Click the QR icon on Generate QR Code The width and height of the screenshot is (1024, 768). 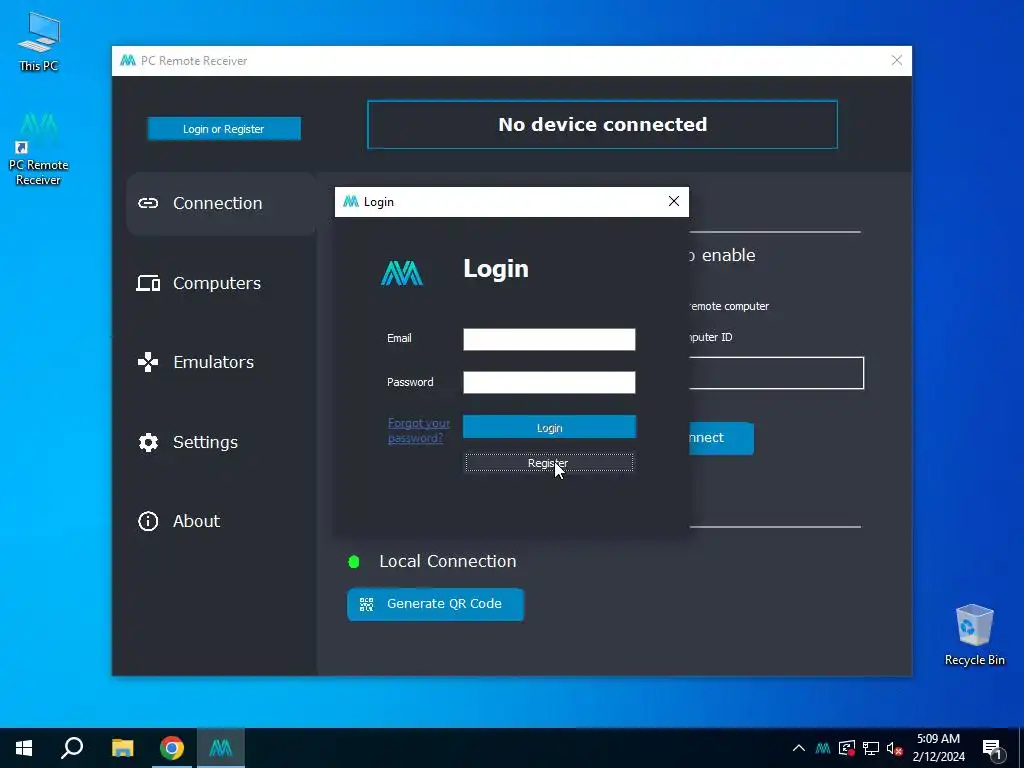click(x=366, y=604)
